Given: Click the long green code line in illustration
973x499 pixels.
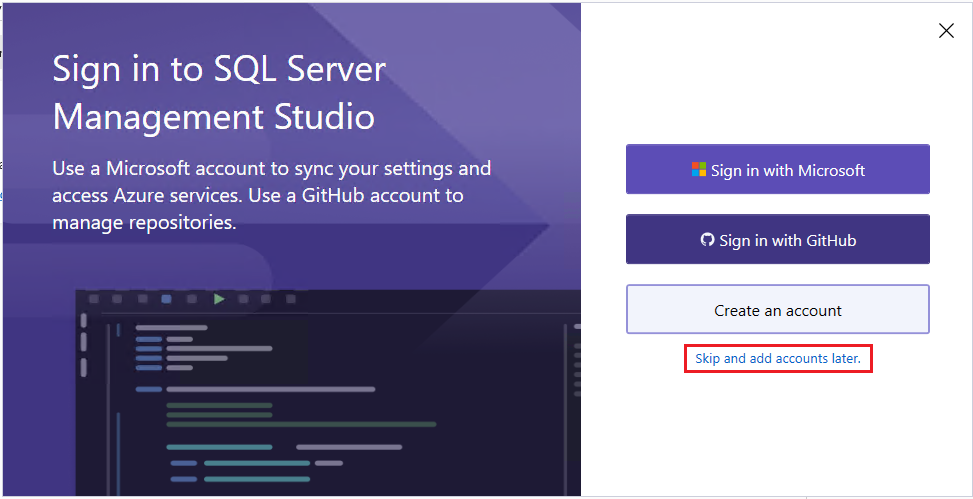Looking at the screenshot, I should [x=301, y=425].
